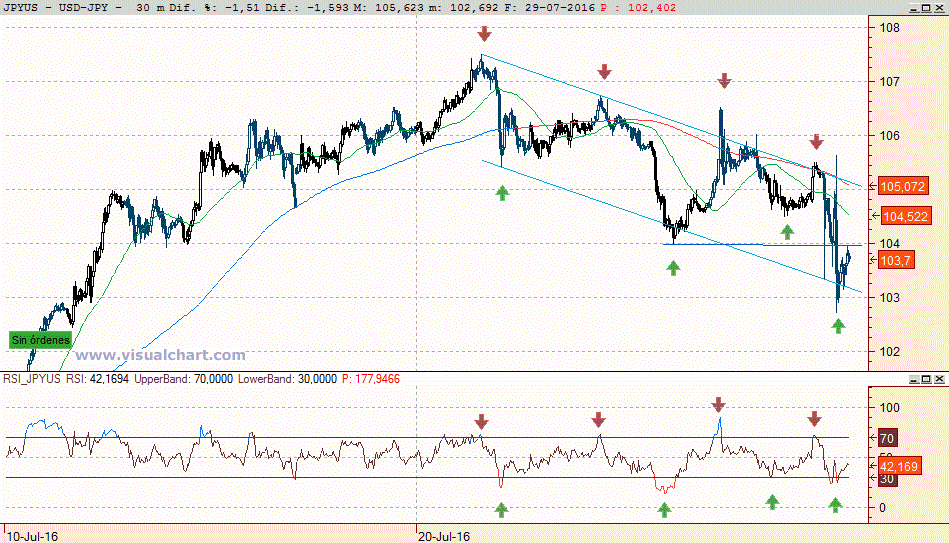Click the RSI upper band 70 tag

tap(887, 438)
